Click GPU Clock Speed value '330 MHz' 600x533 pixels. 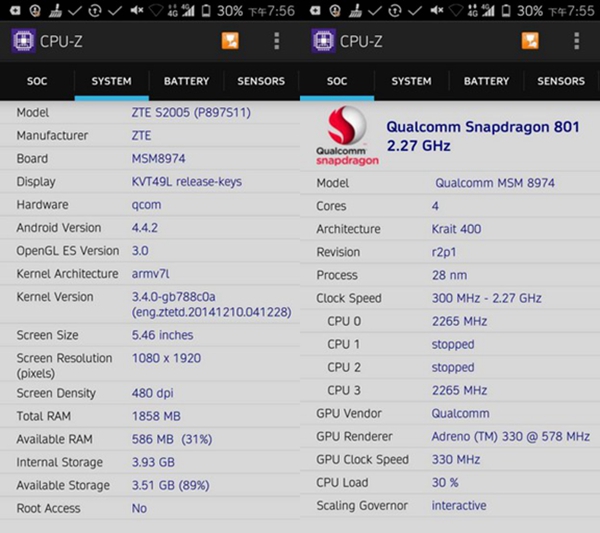point(456,459)
